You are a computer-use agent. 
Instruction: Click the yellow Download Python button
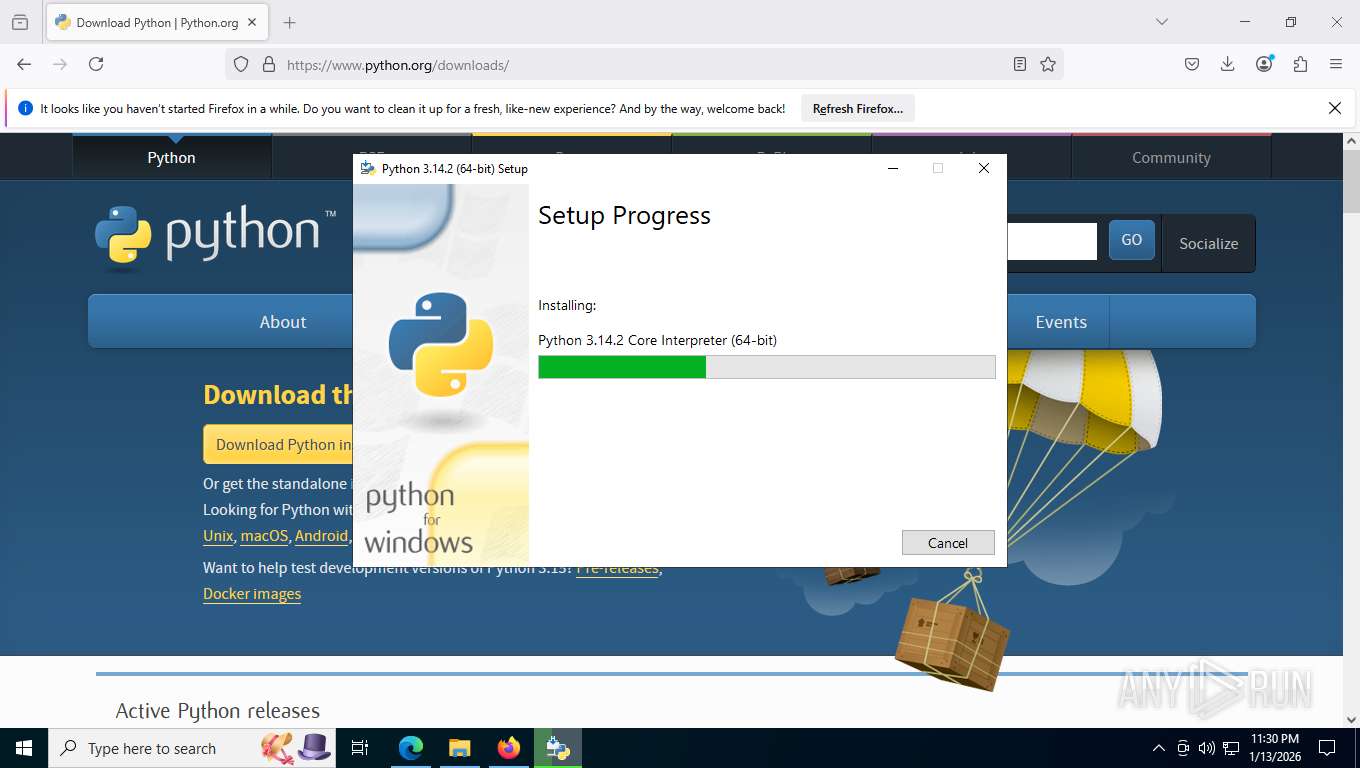click(279, 444)
